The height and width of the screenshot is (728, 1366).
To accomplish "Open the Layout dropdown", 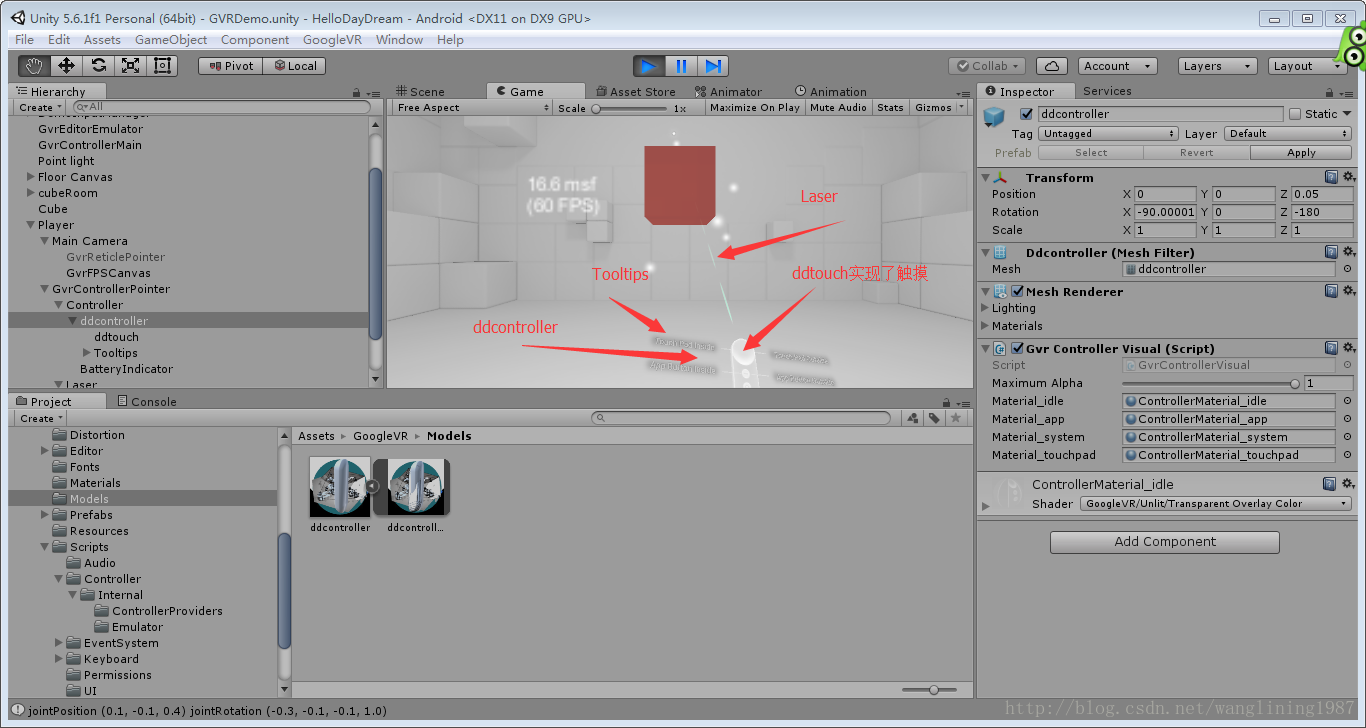I will tap(1308, 66).
